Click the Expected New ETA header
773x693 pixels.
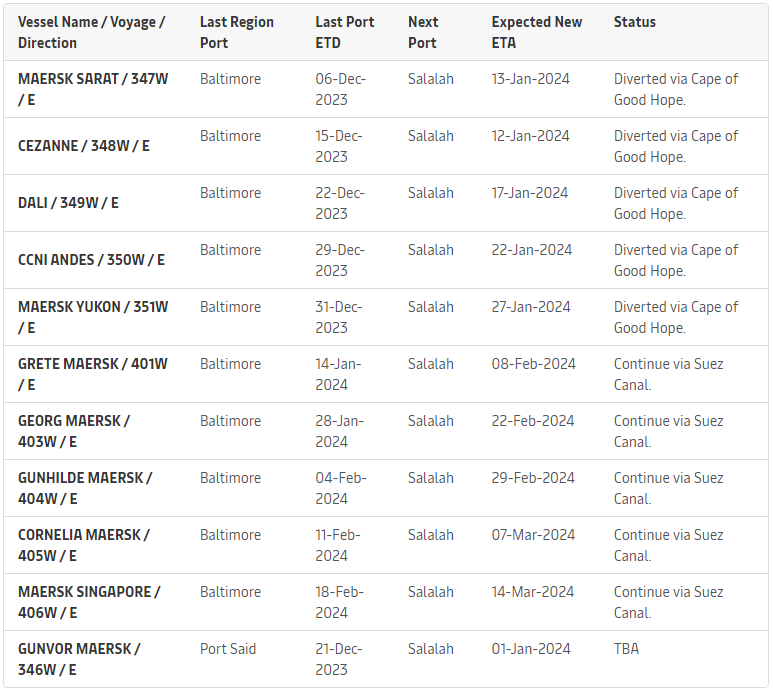[536, 32]
